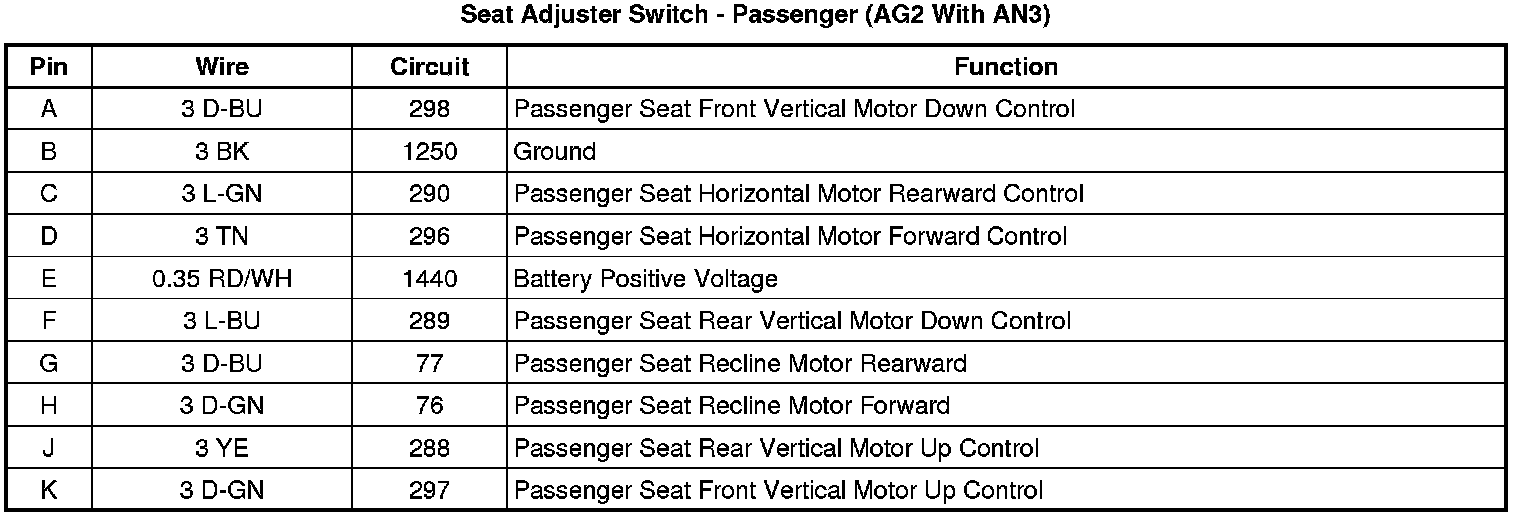This screenshot has height=518, width=1520.
Task: Click the 3 L-BU wire cell
Action: (222, 322)
